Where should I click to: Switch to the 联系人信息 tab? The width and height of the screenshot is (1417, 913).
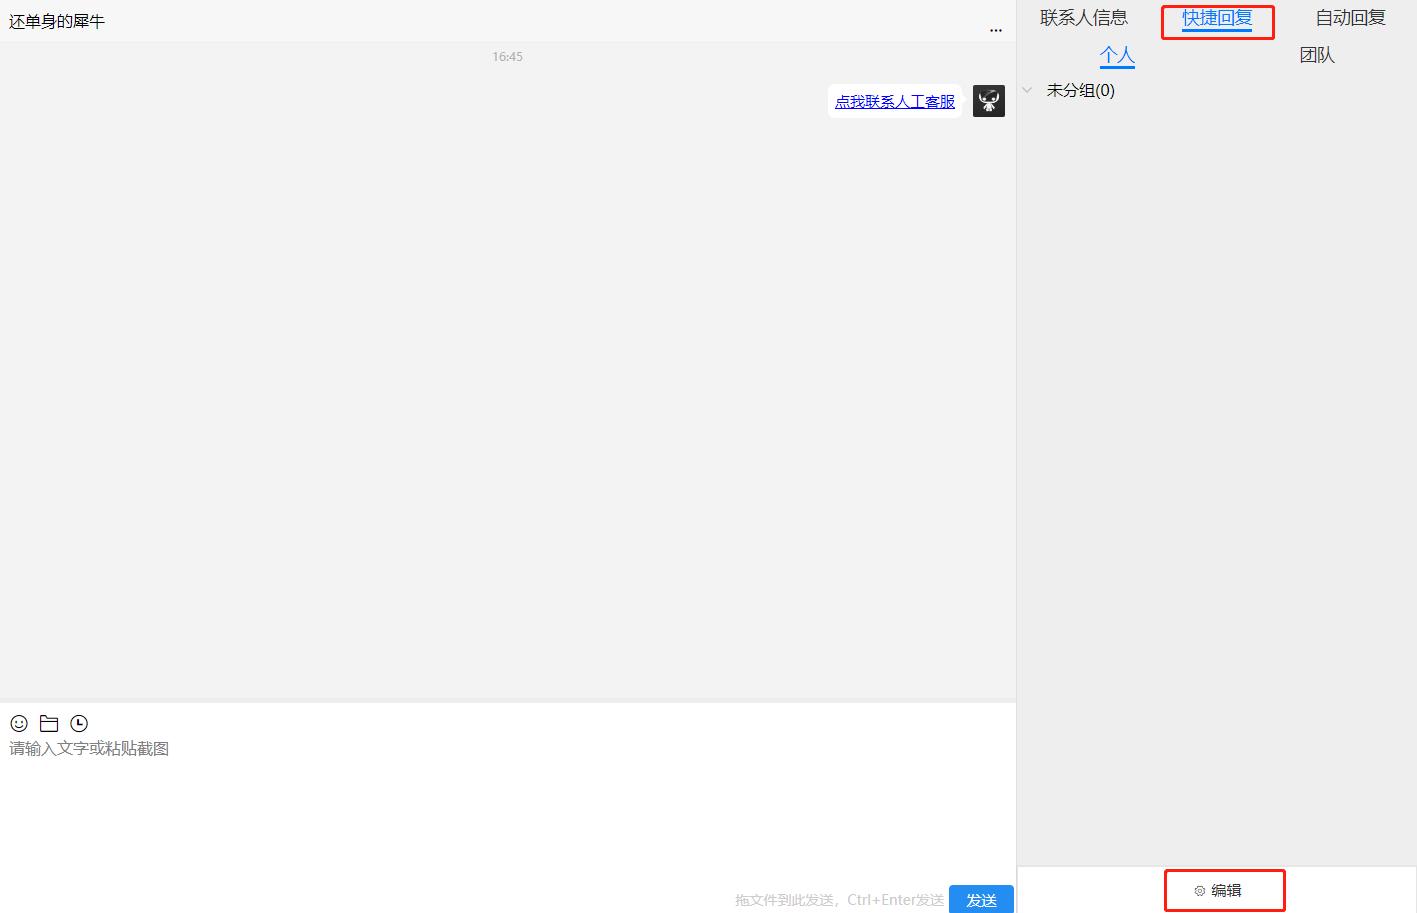click(1084, 18)
